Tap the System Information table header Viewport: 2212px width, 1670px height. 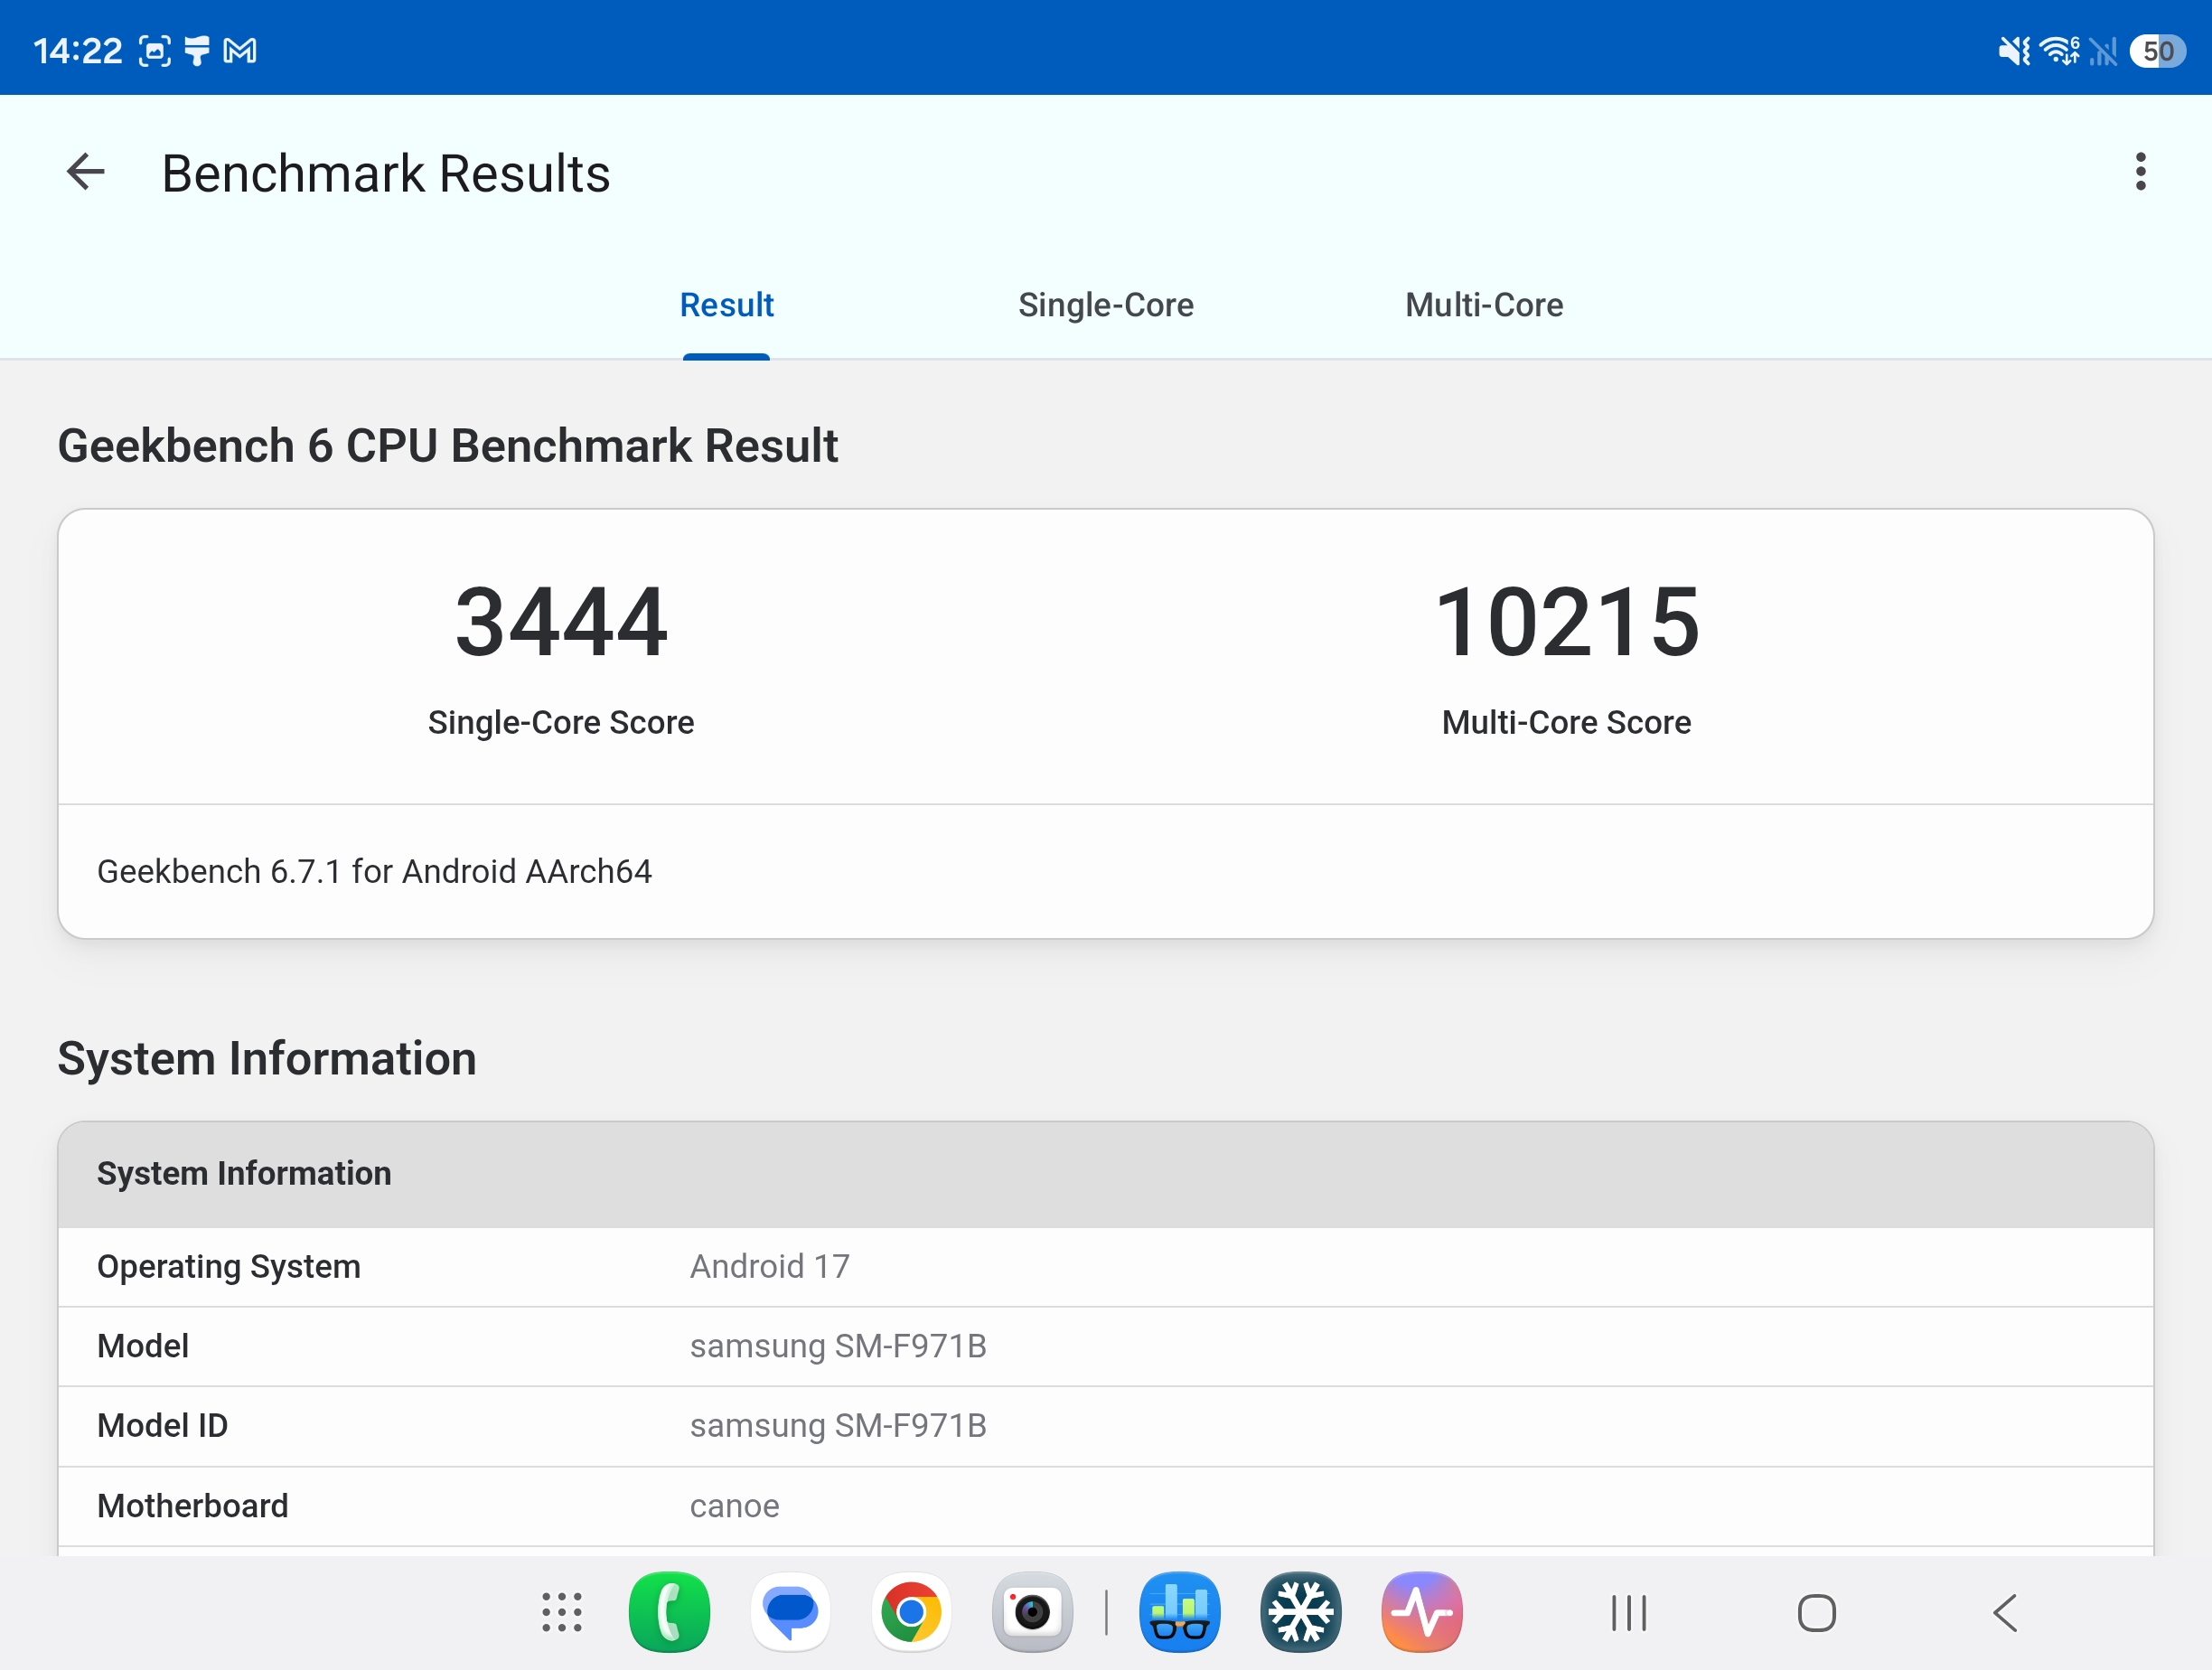(1106, 1174)
